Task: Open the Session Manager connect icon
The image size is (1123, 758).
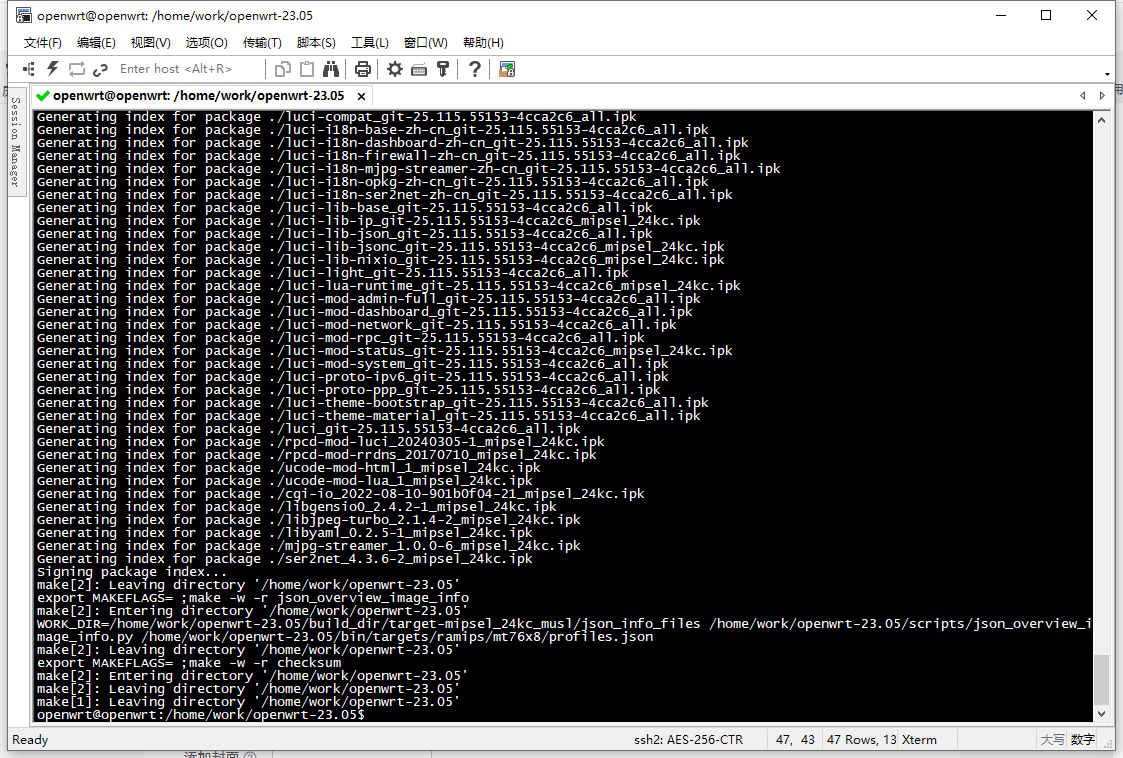Action: pos(29,69)
